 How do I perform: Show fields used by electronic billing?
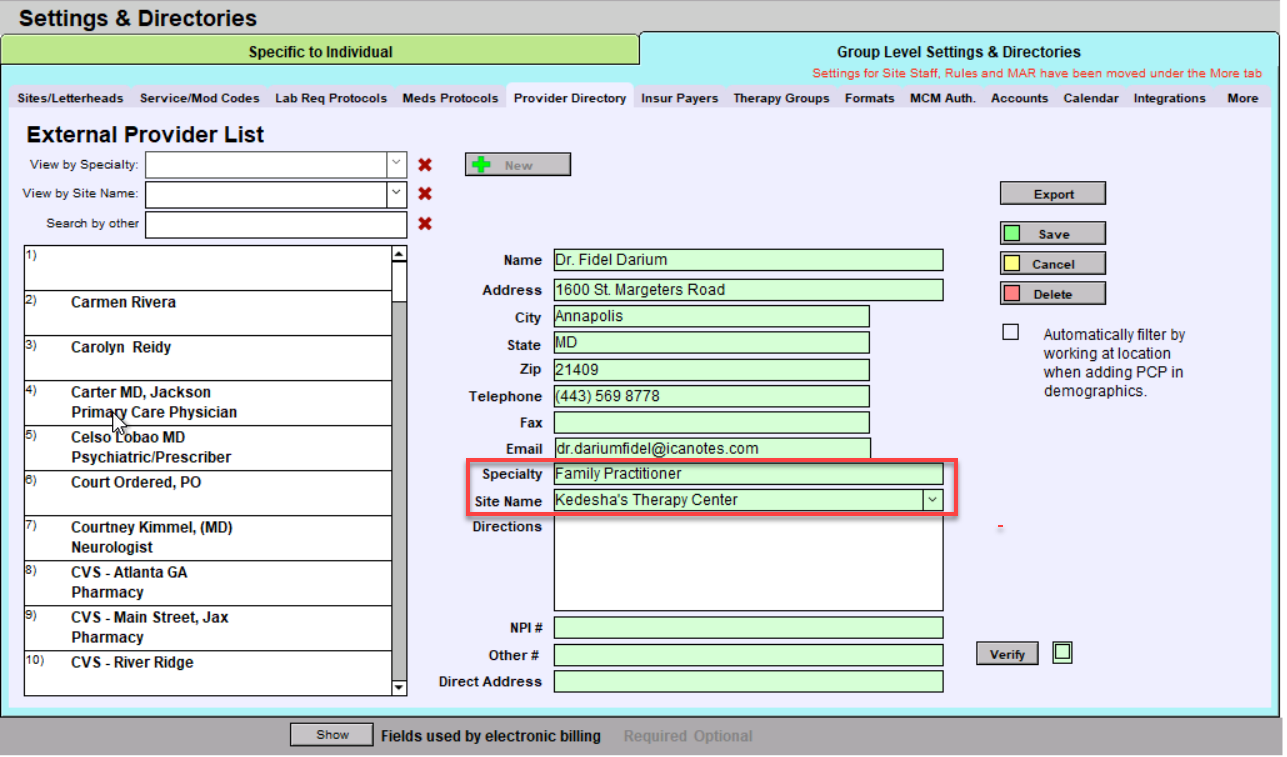tap(332, 735)
